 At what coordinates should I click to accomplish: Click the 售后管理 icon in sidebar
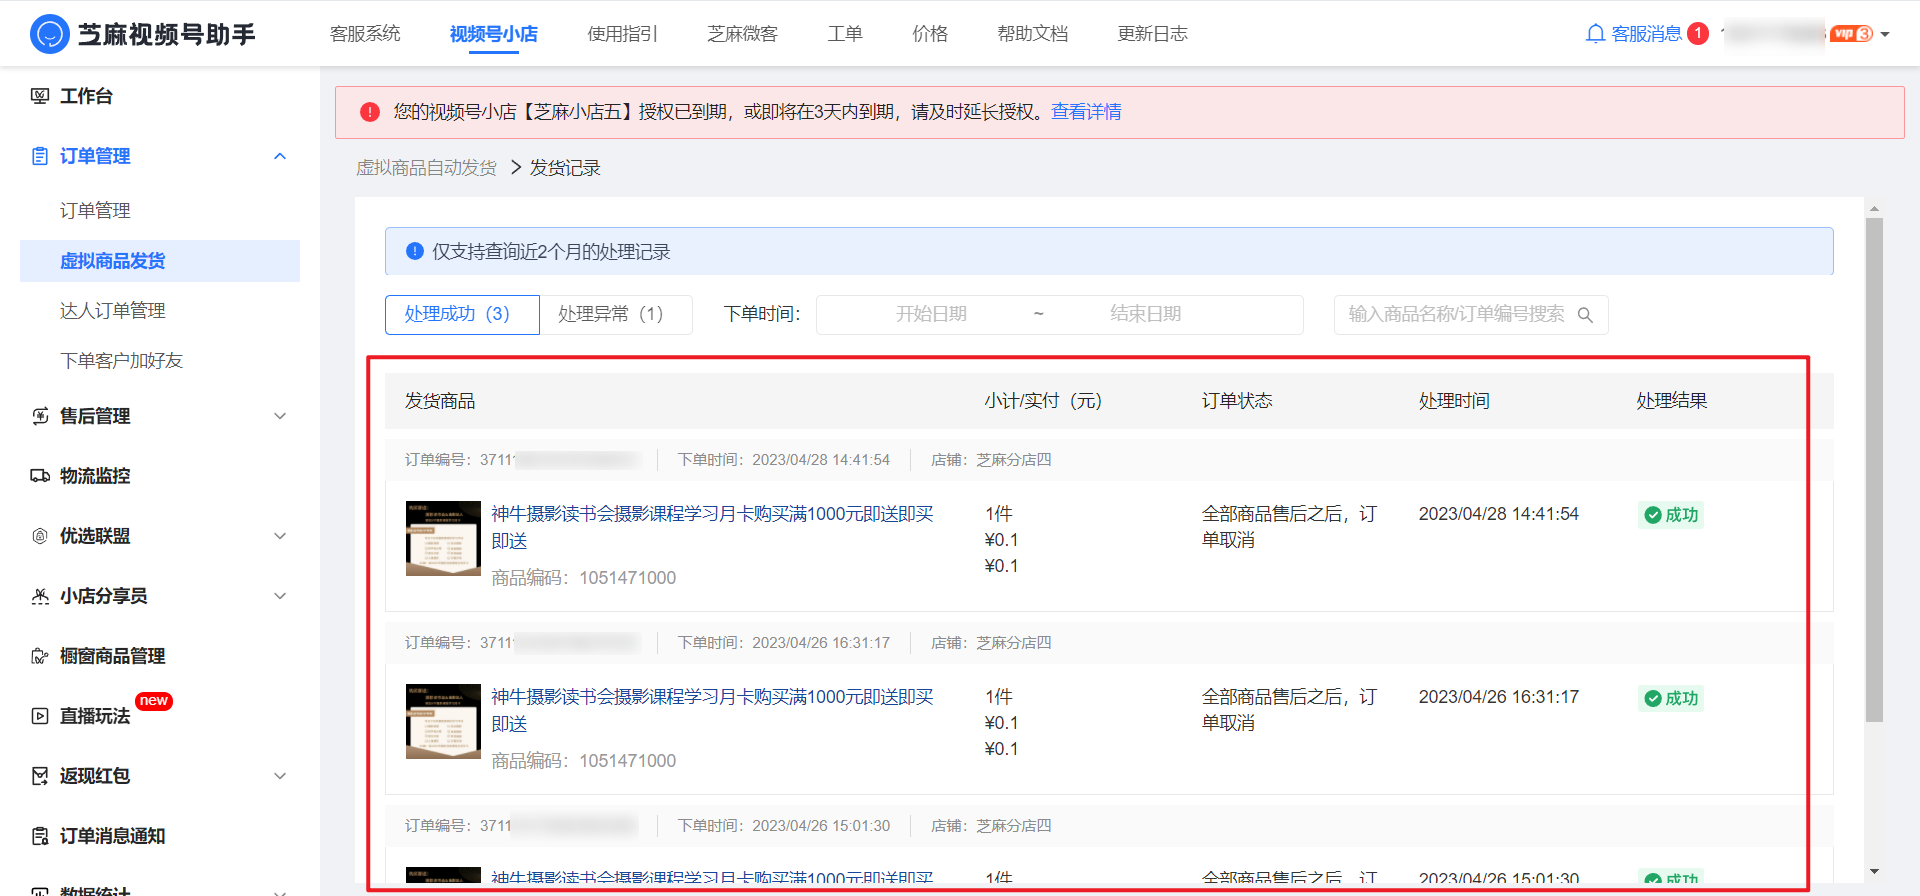40,416
